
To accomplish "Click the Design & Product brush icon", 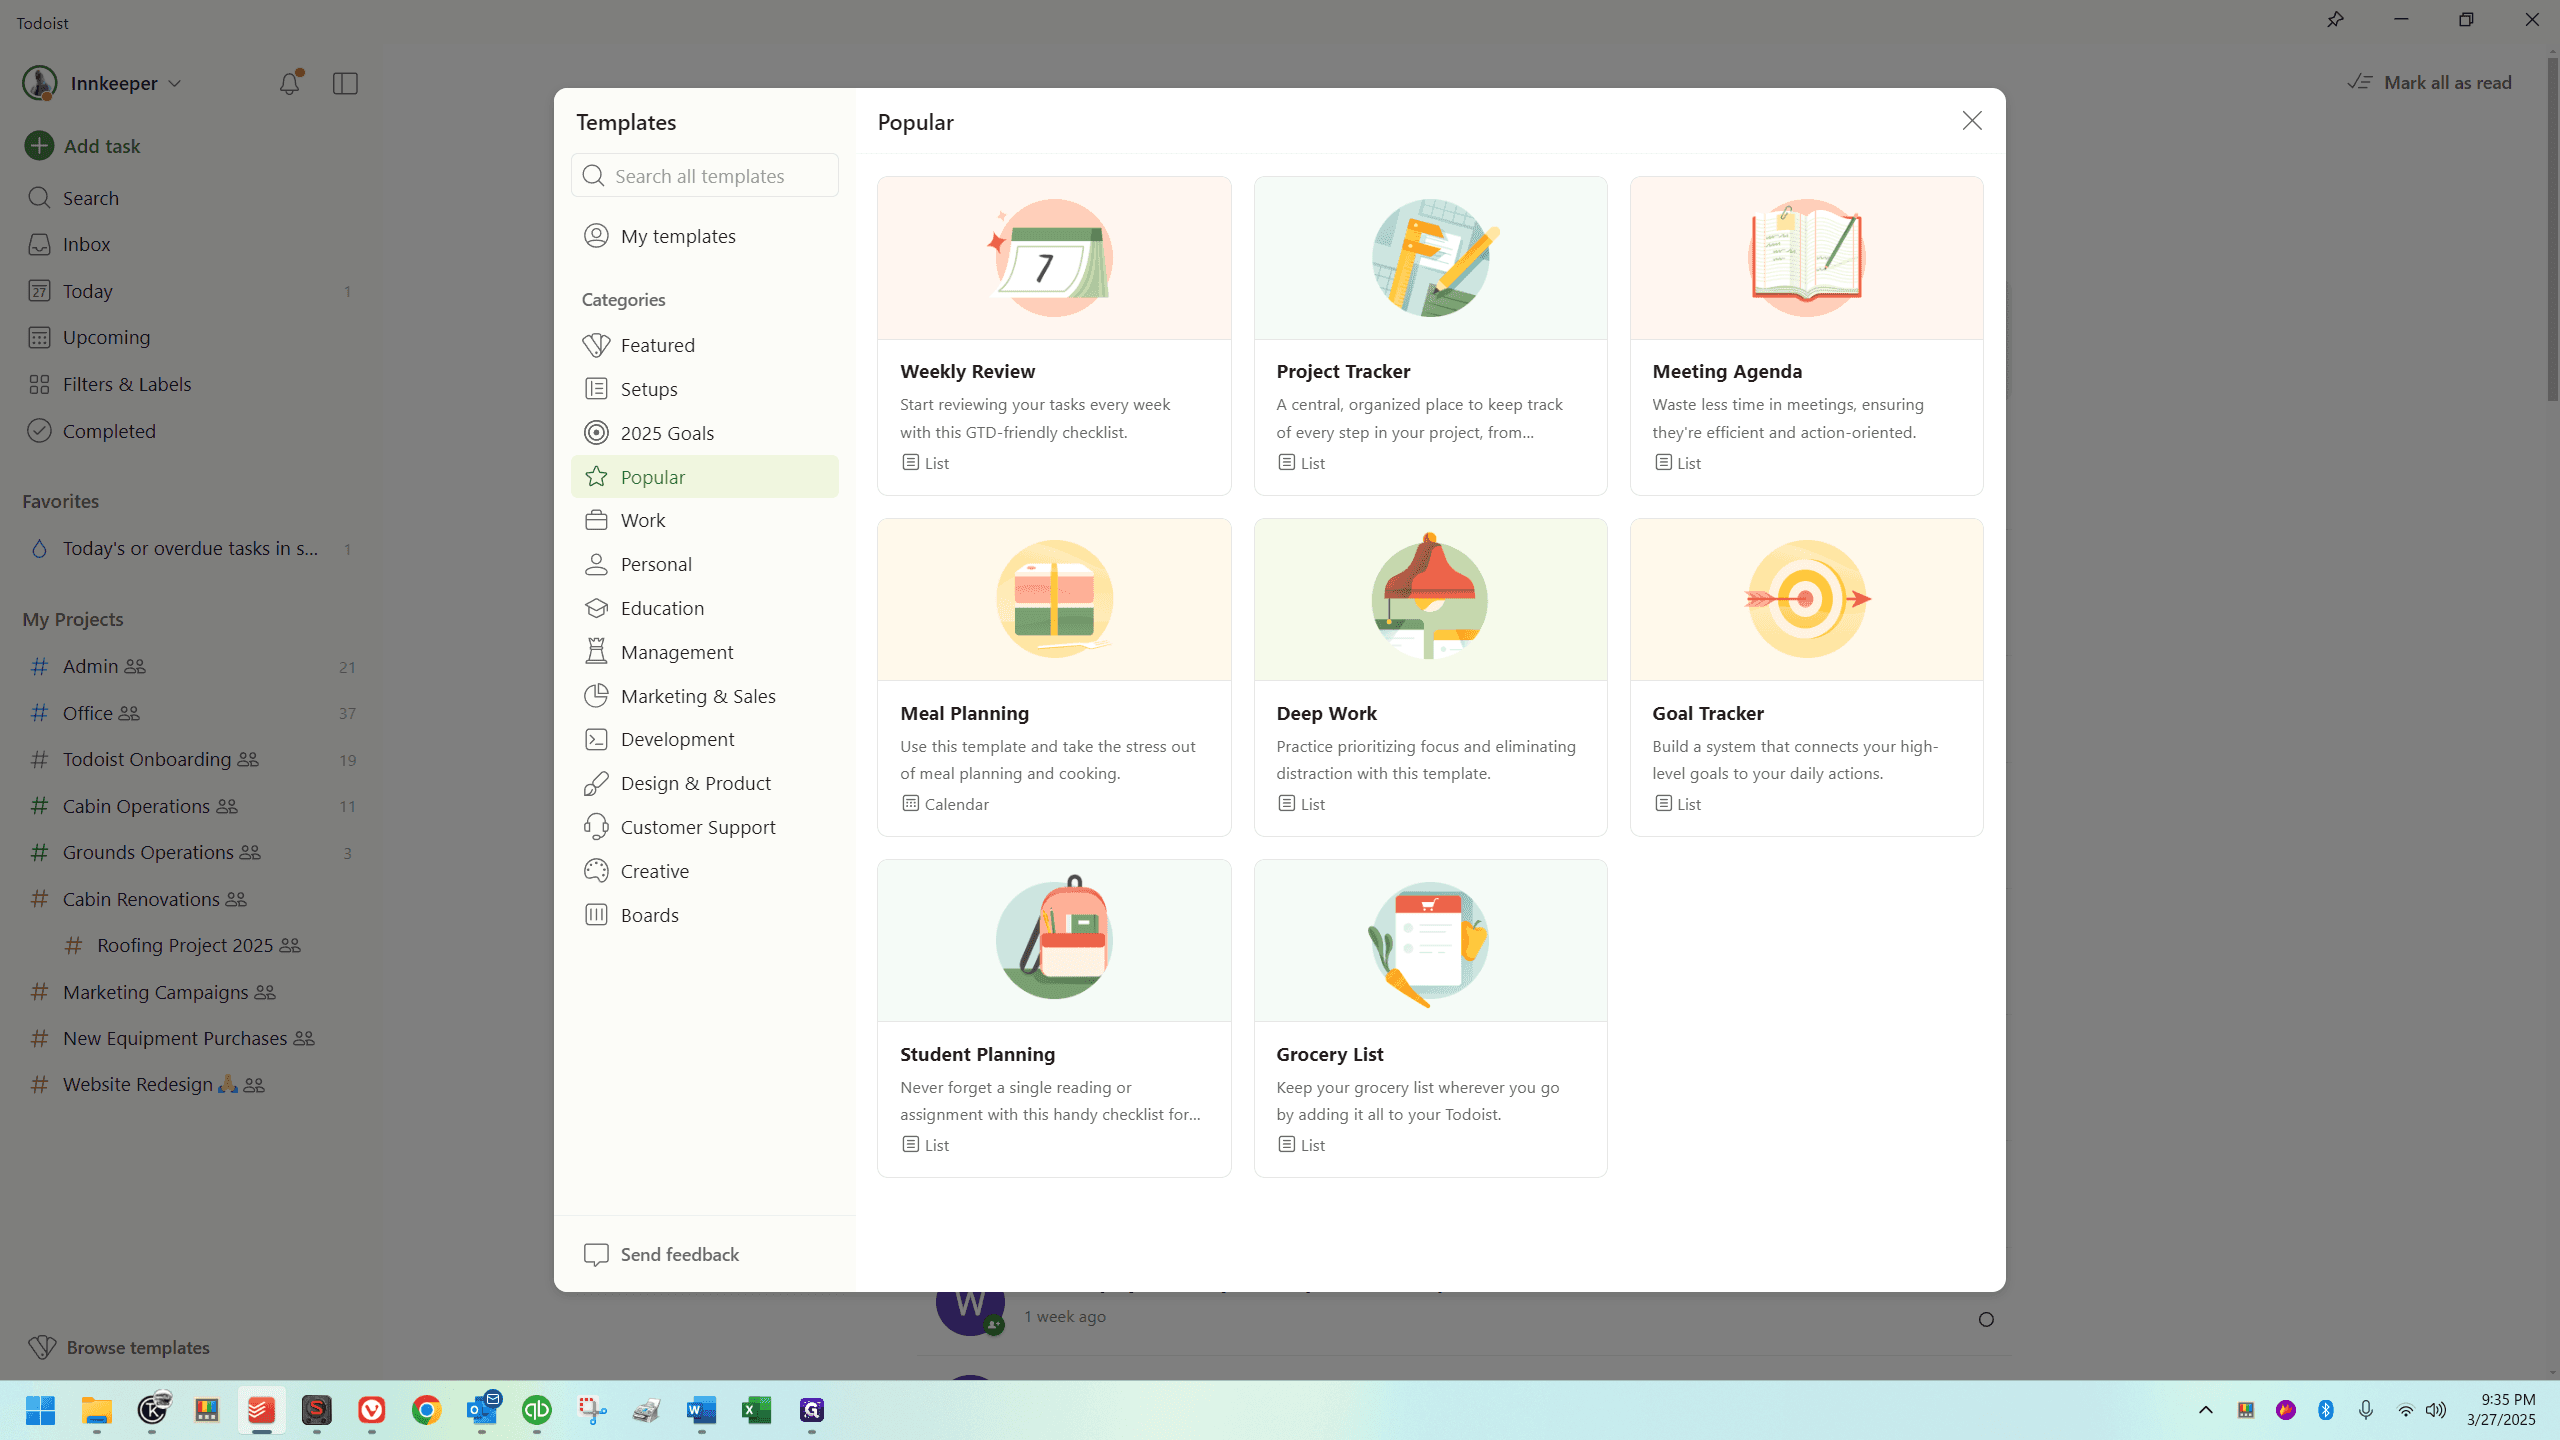I will tap(596, 783).
